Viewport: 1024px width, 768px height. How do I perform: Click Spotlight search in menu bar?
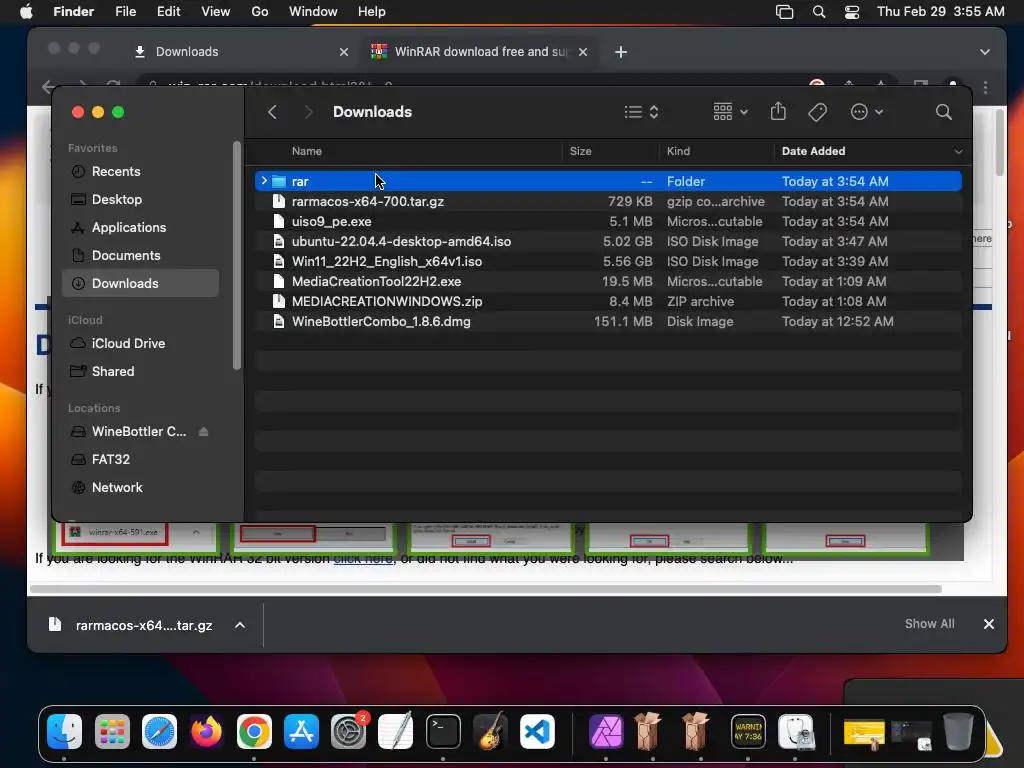pos(818,12)
